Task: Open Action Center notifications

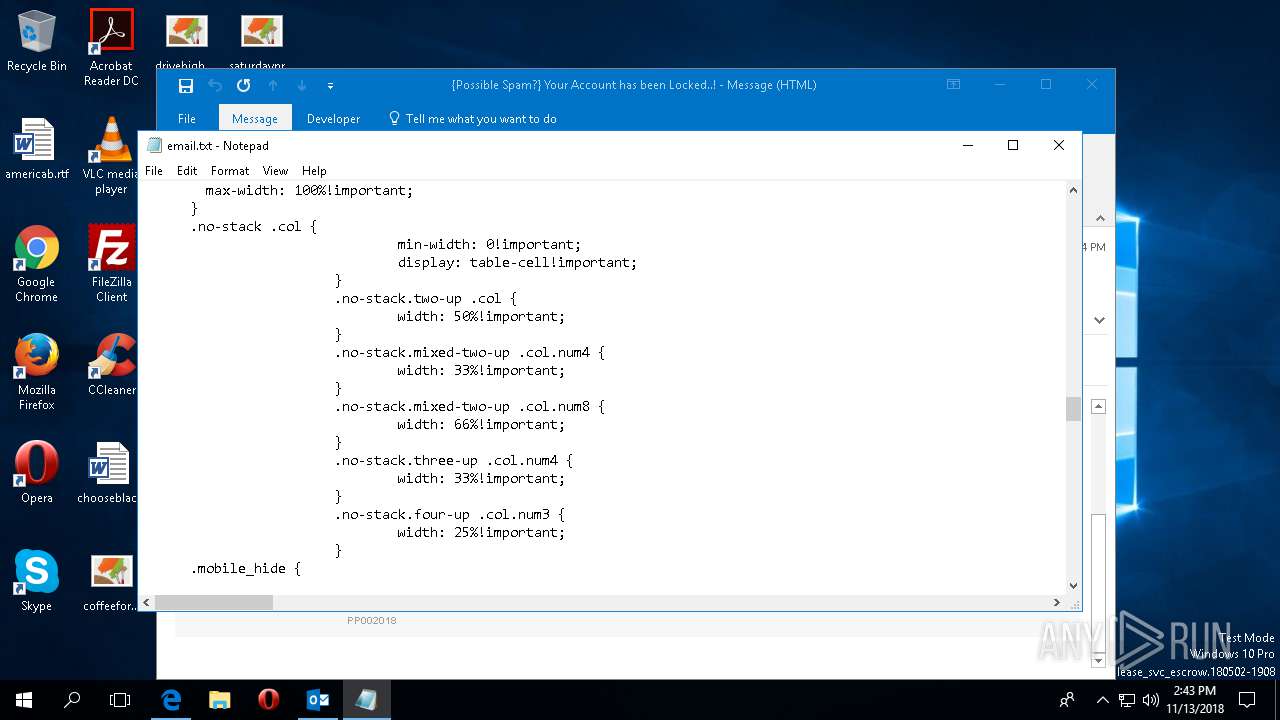Action: [x=1248, y=700]
